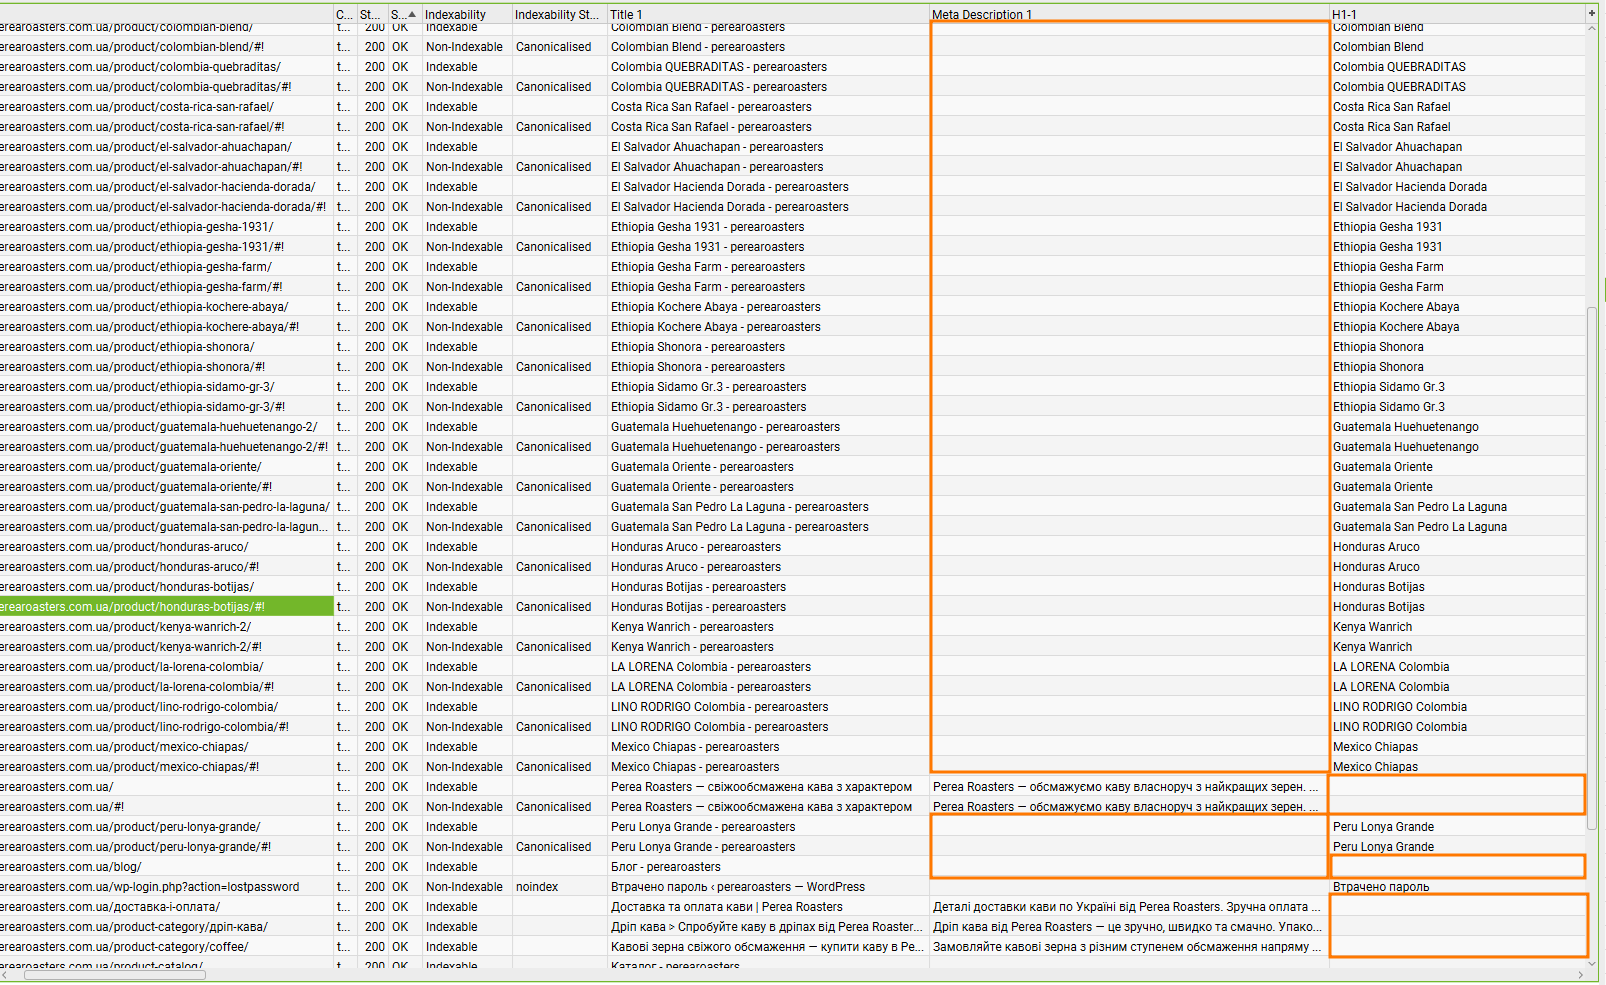This screenshot has height=985, width=1606.
Task: Select the costa-rica-san-rafael/ URL without hash
Action: click(x=137, y=107)
